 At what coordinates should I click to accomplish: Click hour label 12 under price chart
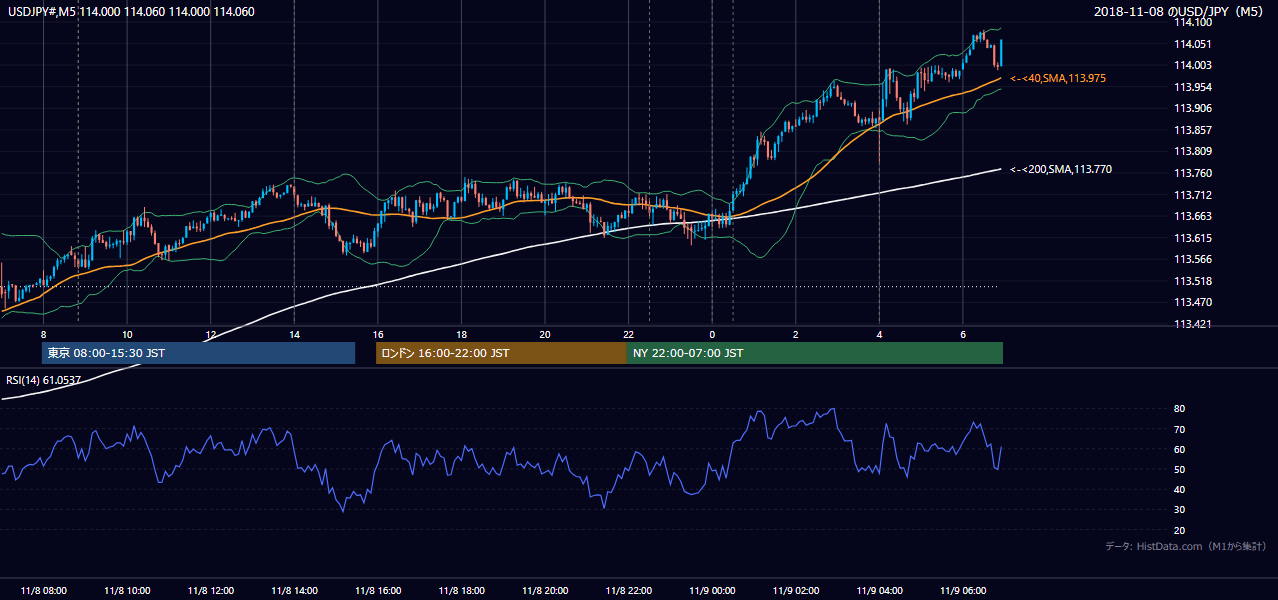click(x=210, y=334)
